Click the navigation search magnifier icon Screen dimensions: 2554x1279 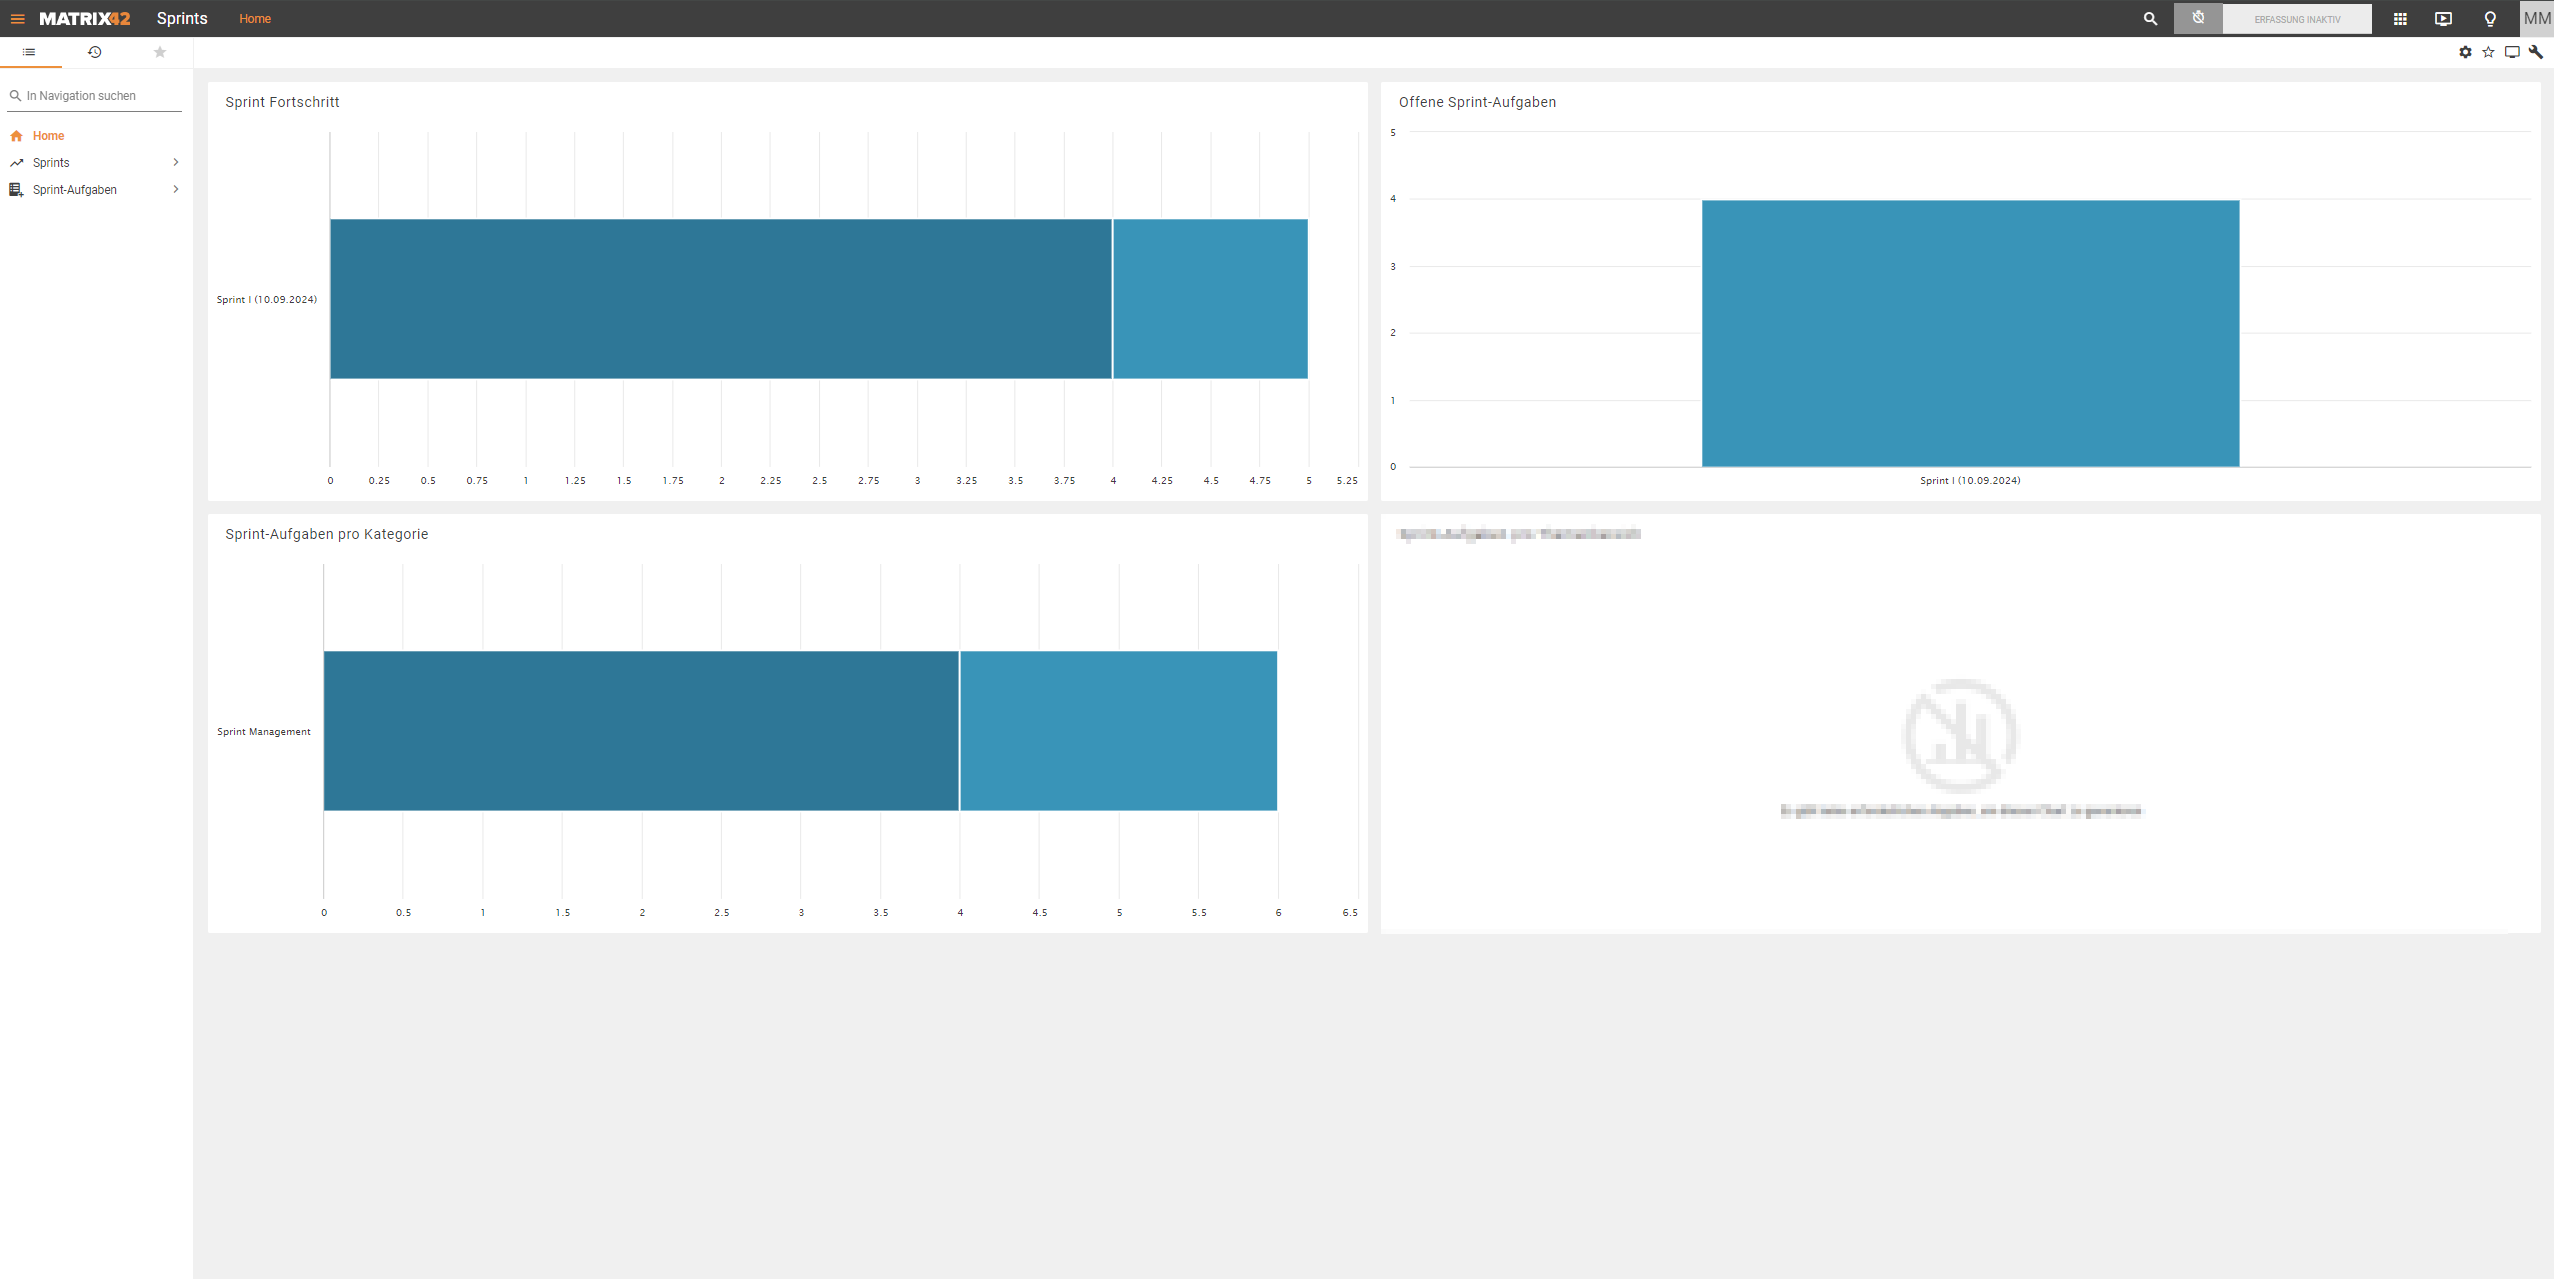(x=15, y=96)
